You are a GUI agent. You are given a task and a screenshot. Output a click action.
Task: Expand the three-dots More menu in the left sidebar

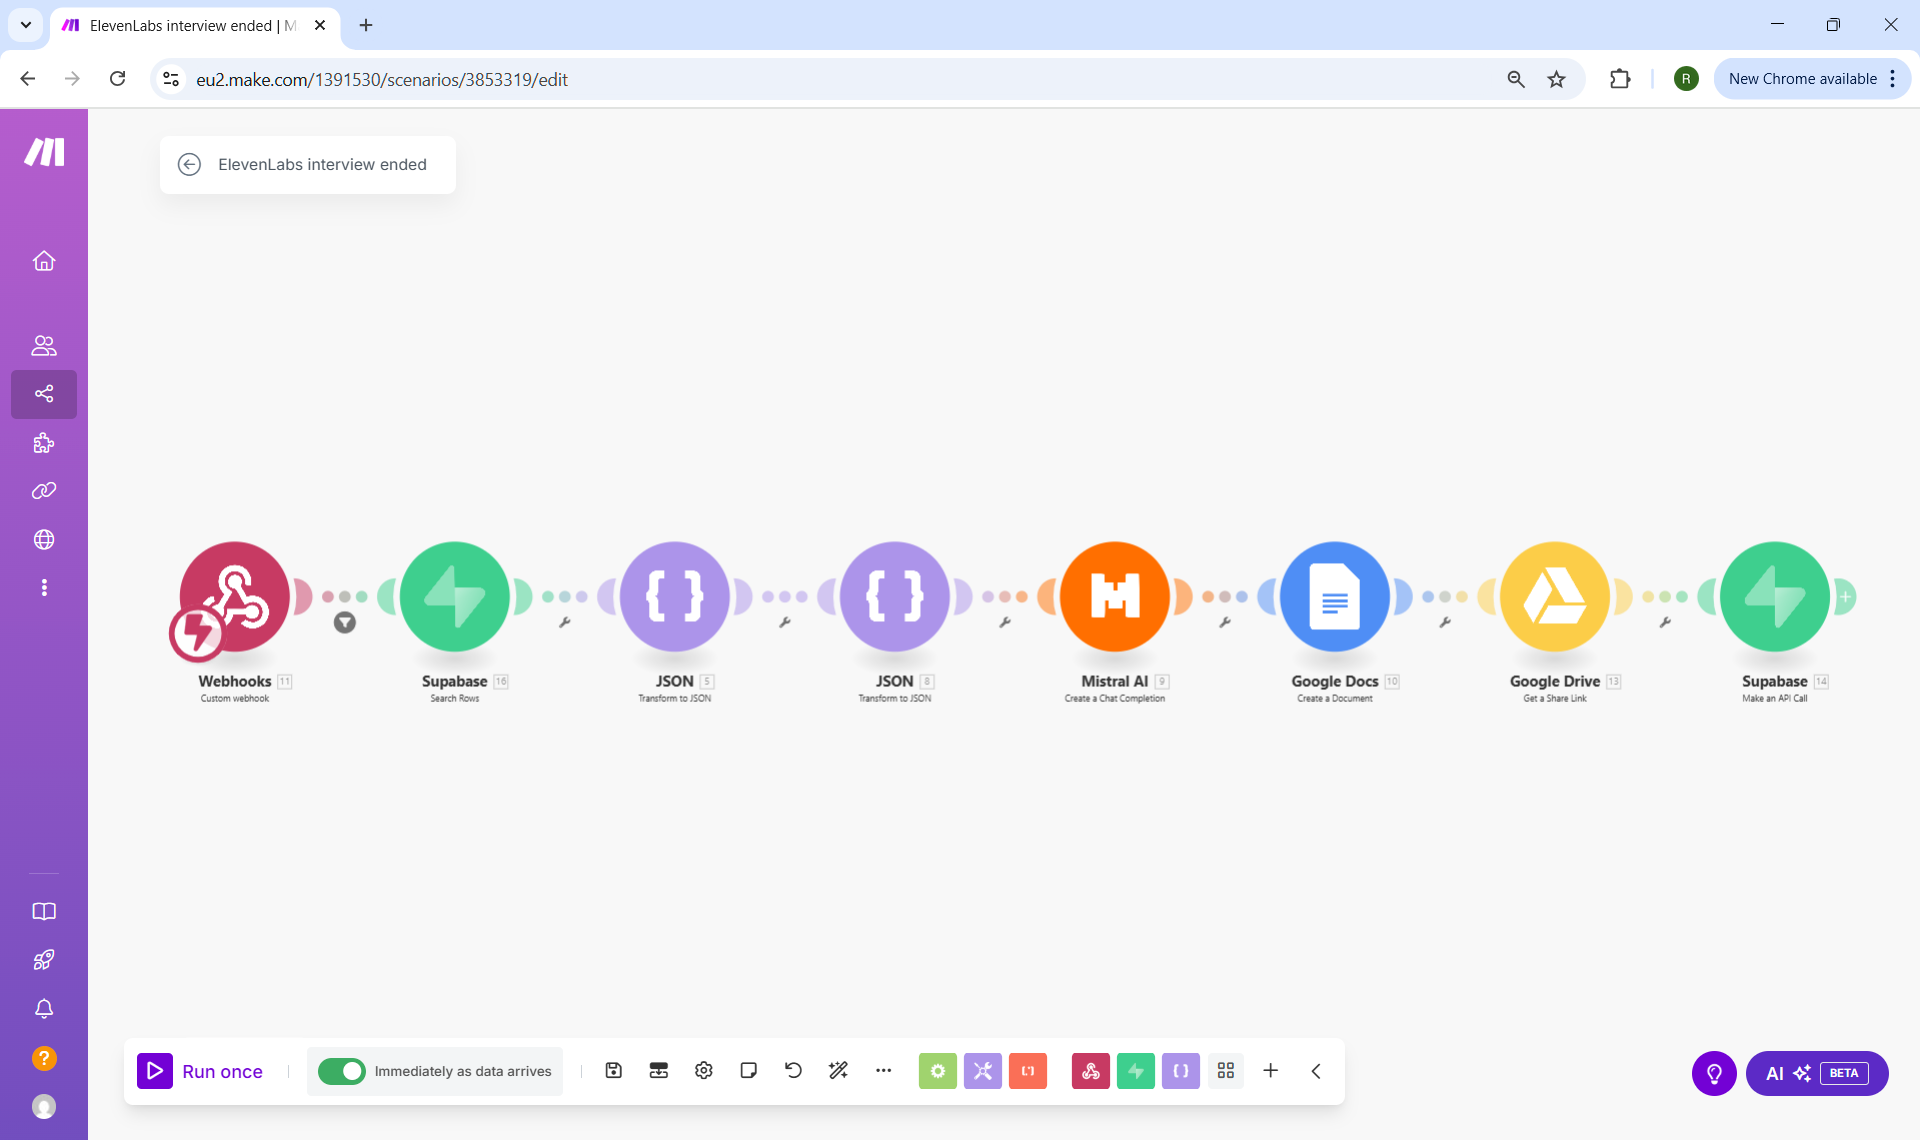pos(44,588)
